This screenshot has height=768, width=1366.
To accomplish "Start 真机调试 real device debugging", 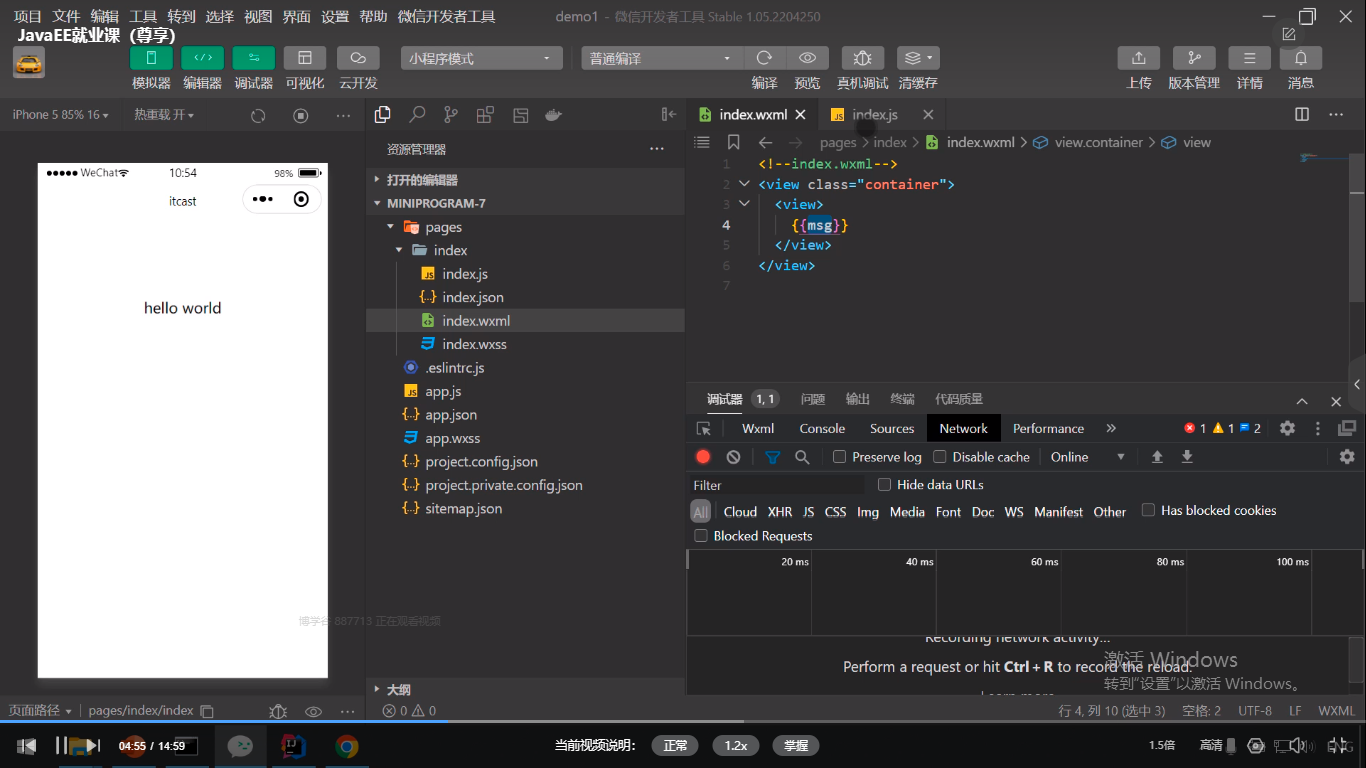I will 863,58.
